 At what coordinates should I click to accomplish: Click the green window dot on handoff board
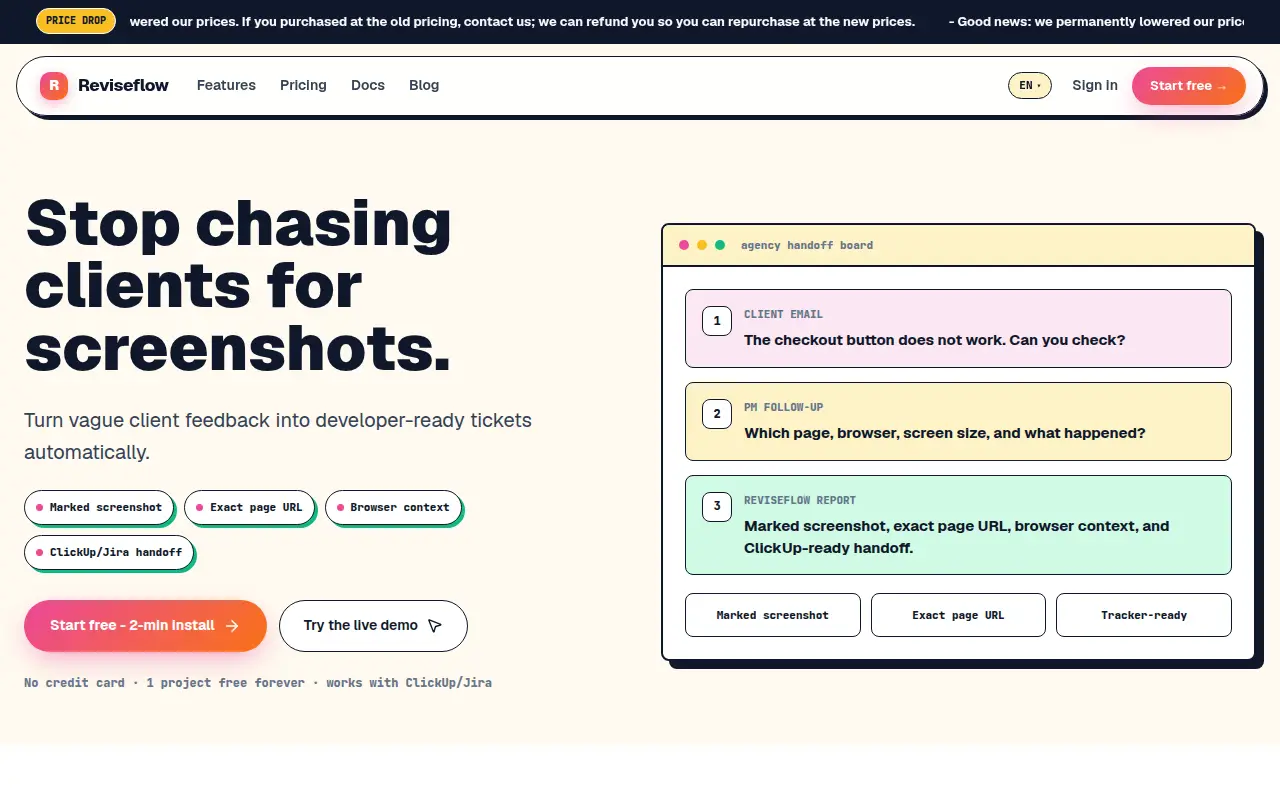point(720,245)
